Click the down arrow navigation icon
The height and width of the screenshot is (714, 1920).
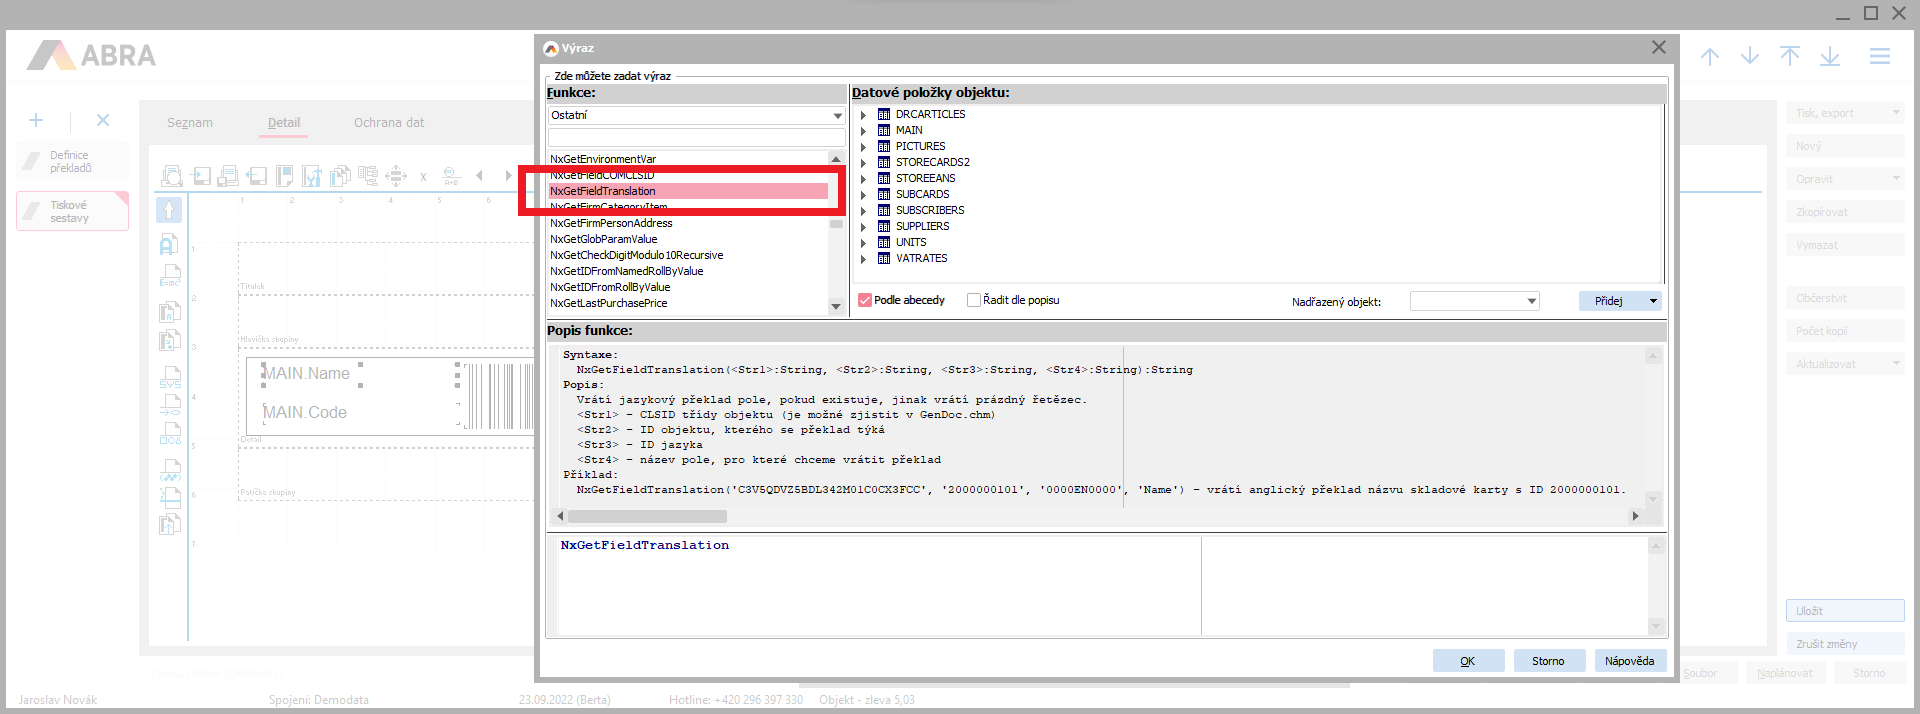tap(1750, 57)
